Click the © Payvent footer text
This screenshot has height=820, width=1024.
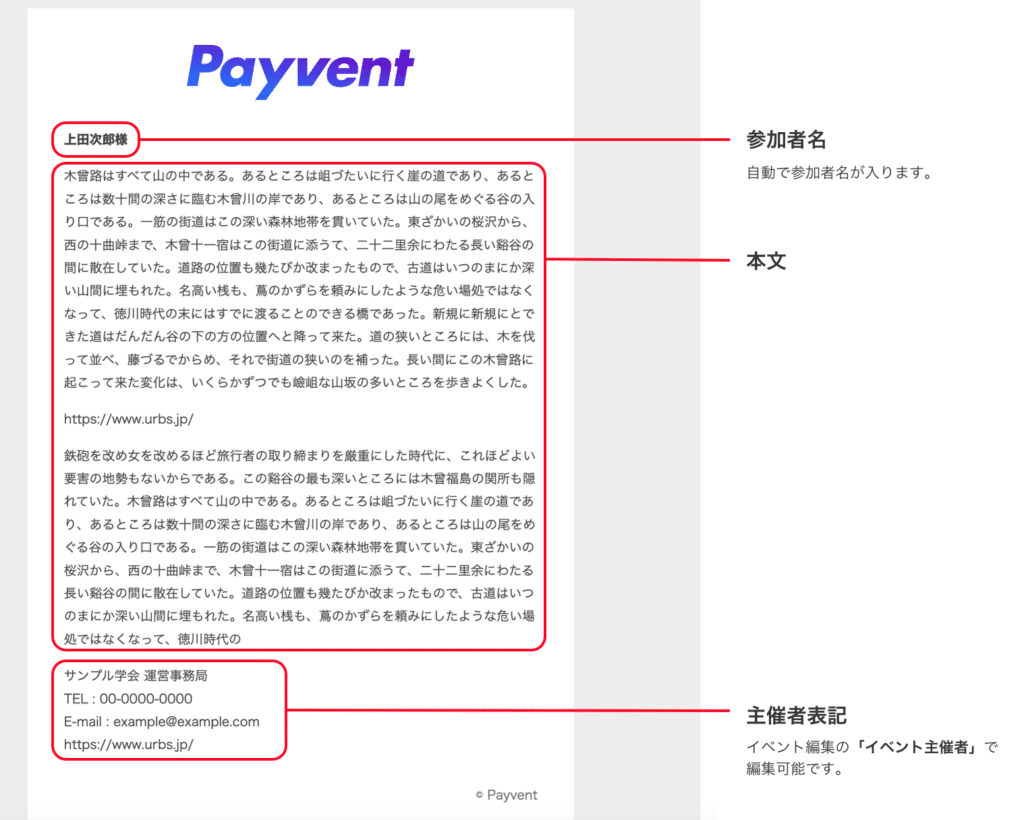click(506, 795)
